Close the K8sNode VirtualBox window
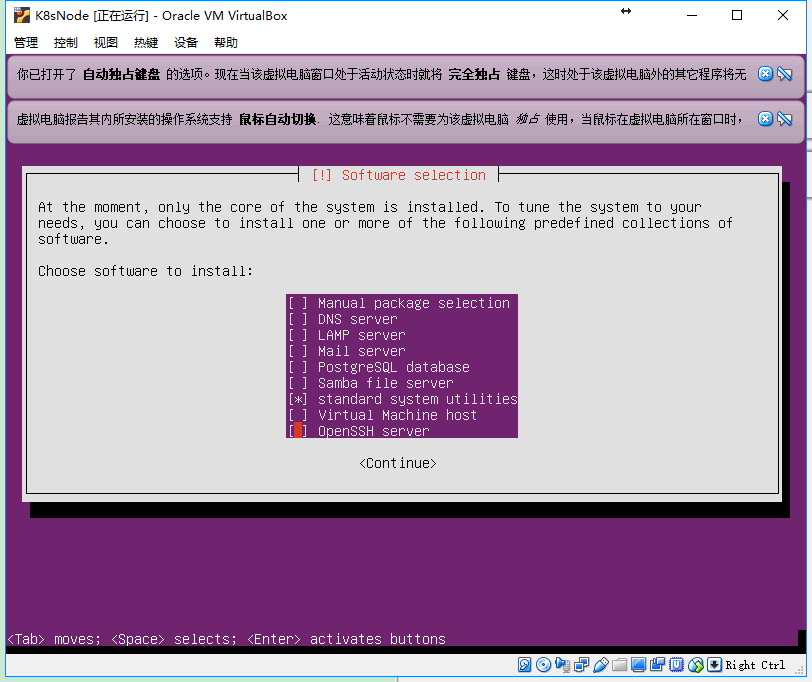 783,16
